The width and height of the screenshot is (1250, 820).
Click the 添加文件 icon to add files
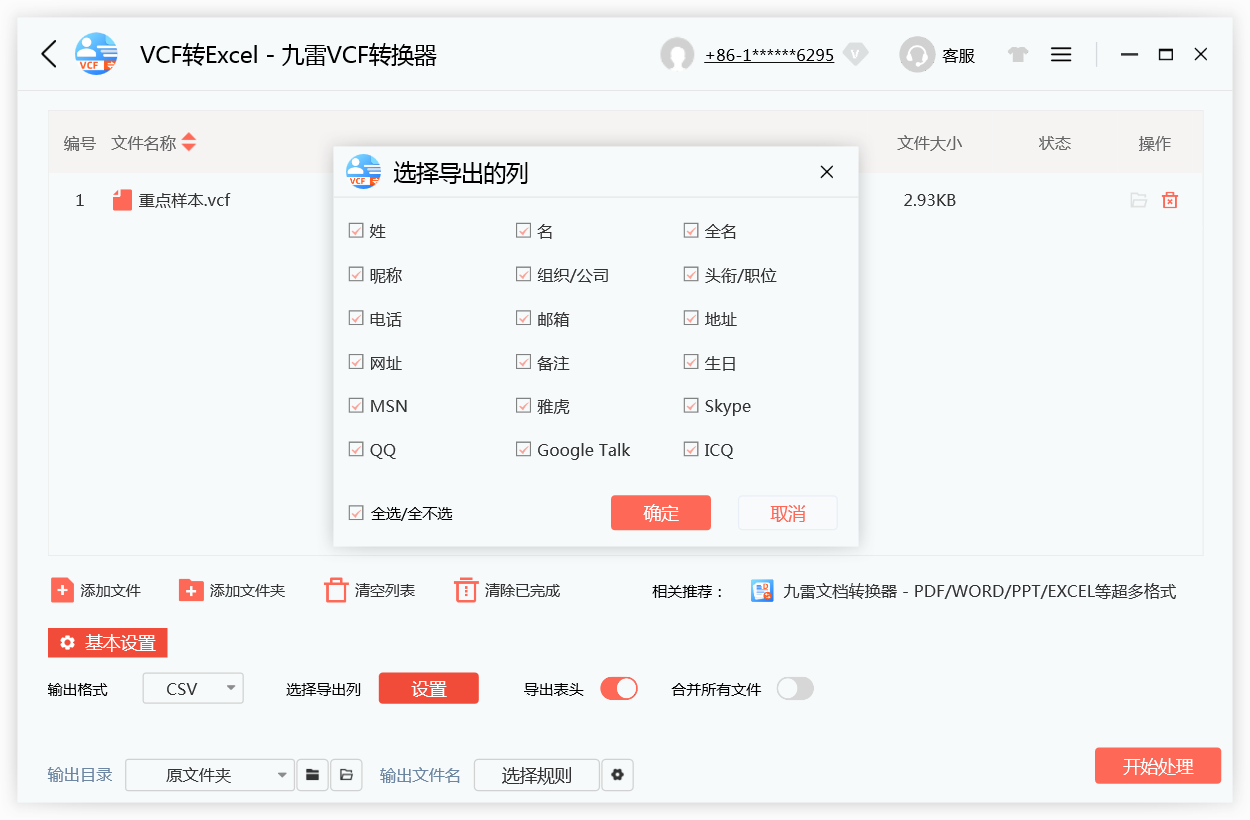click(60, 591)
